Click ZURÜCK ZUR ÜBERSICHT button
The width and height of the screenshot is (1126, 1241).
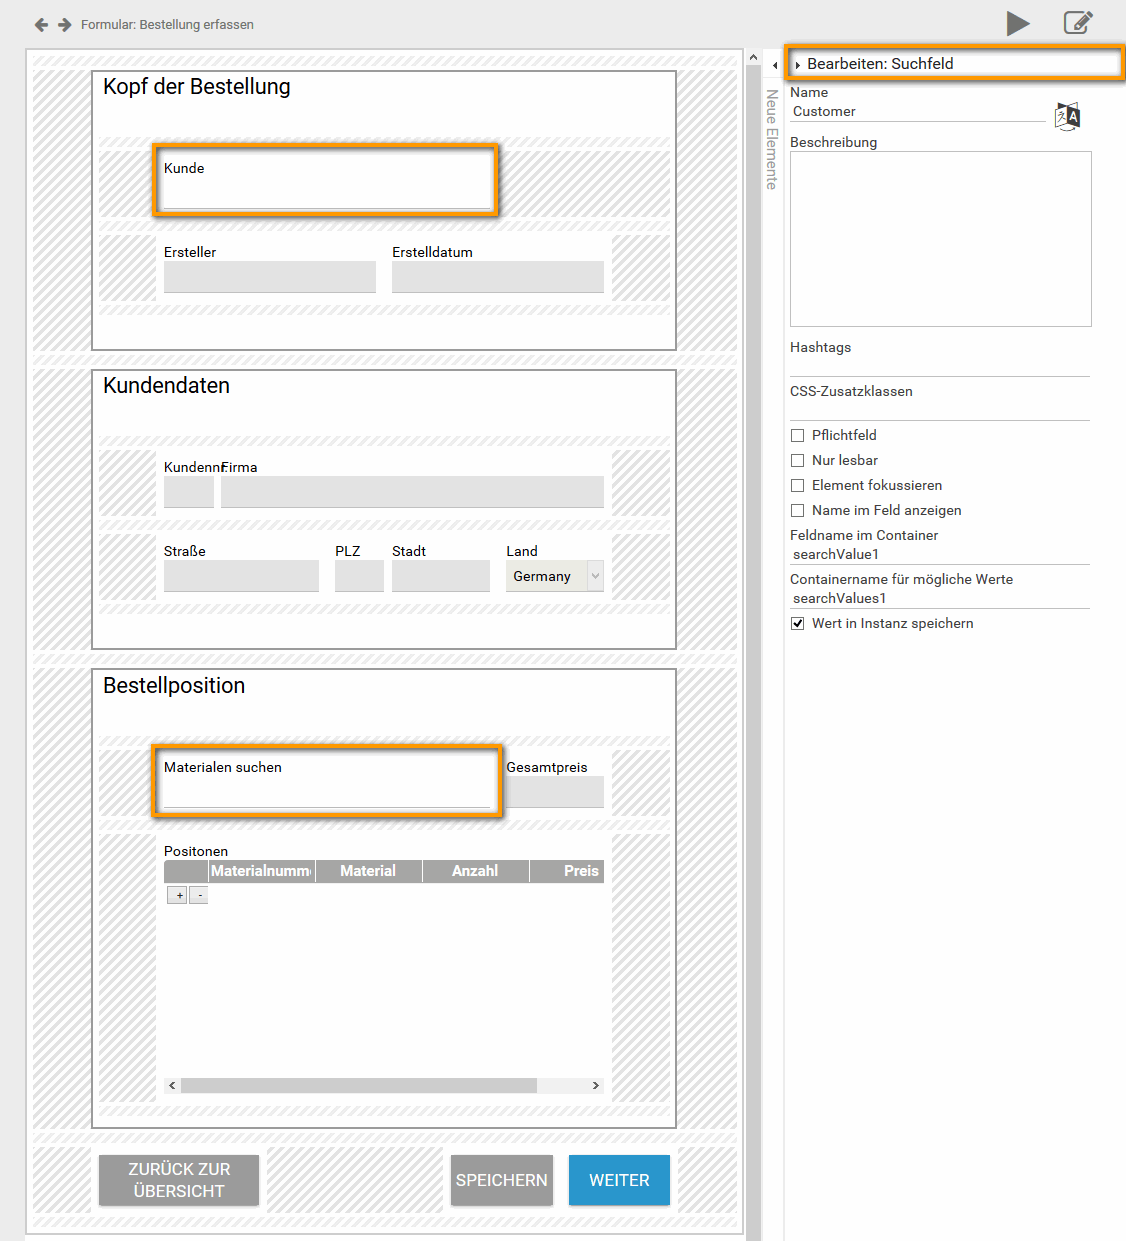coord(179,1180)
